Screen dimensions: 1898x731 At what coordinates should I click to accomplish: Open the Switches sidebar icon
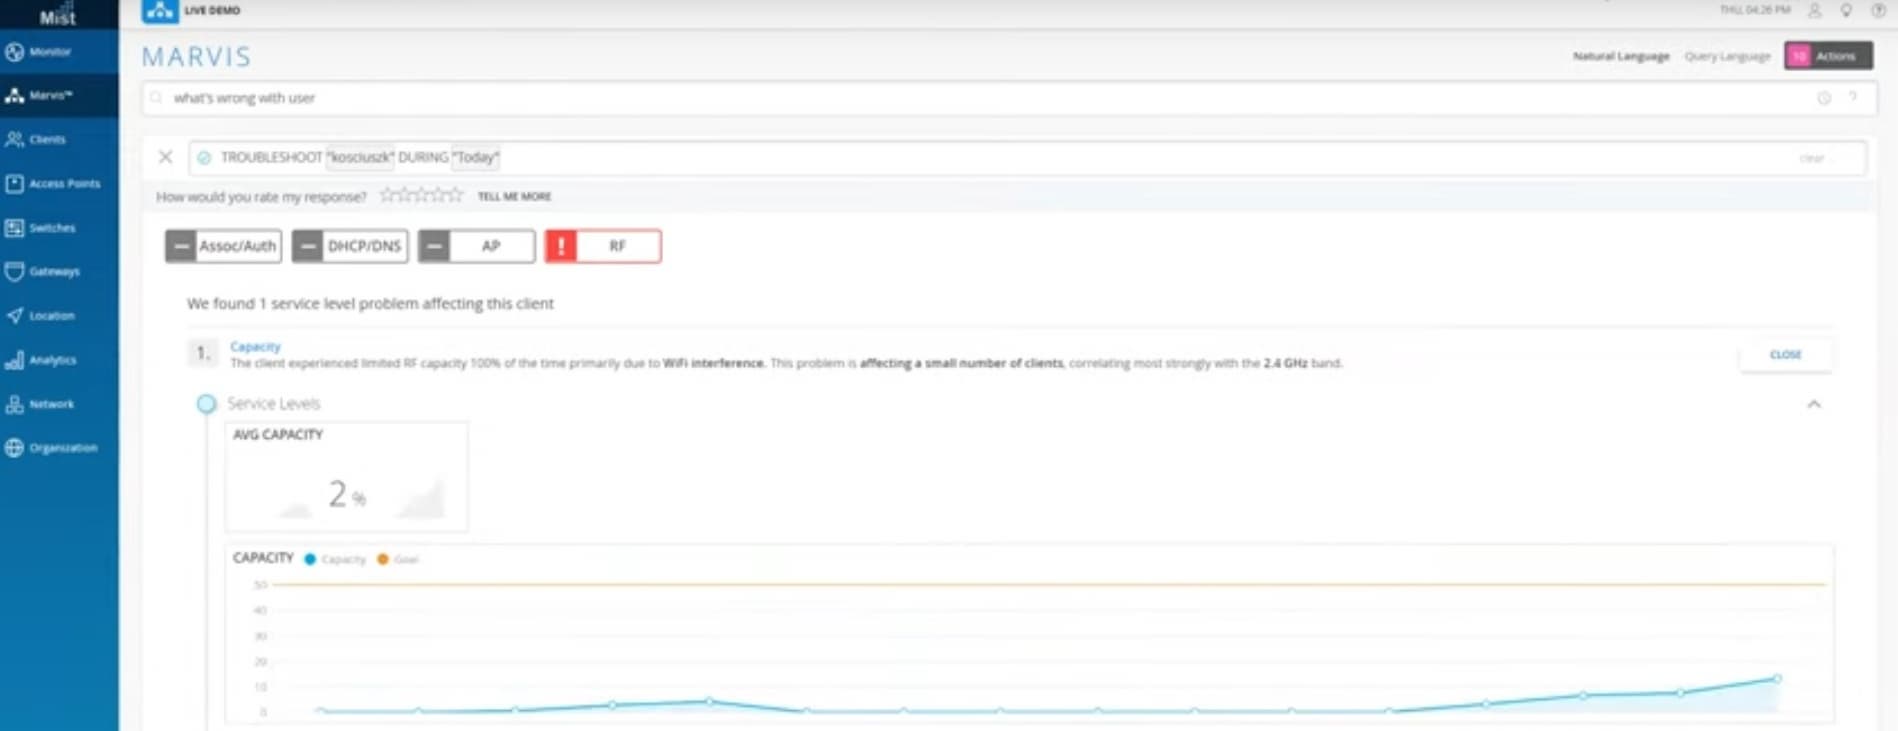coord(15,228)
